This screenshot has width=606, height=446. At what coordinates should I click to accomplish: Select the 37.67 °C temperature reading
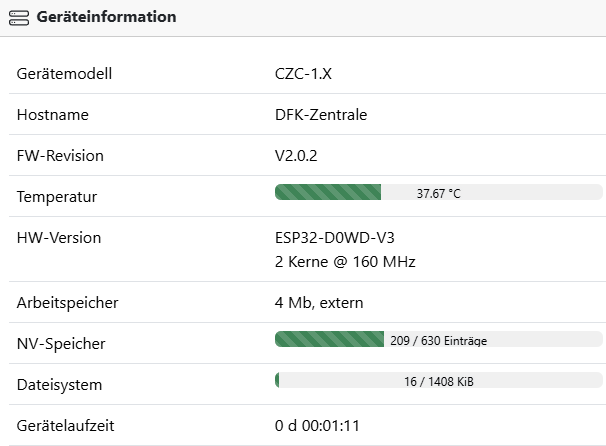tap(439, 193)
